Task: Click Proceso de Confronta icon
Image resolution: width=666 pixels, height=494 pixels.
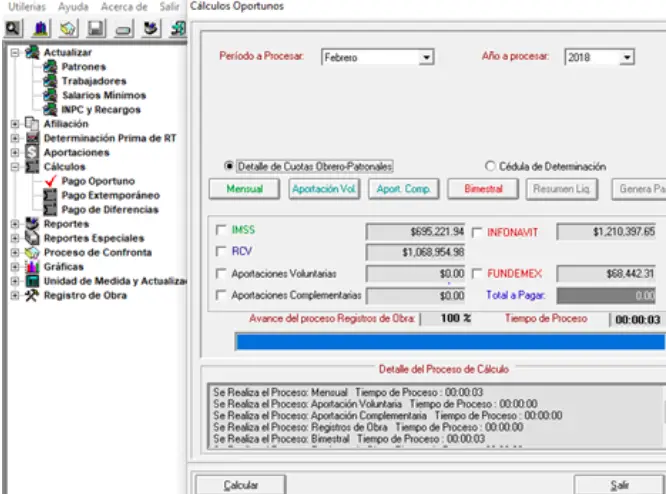Action: [32, 252]
